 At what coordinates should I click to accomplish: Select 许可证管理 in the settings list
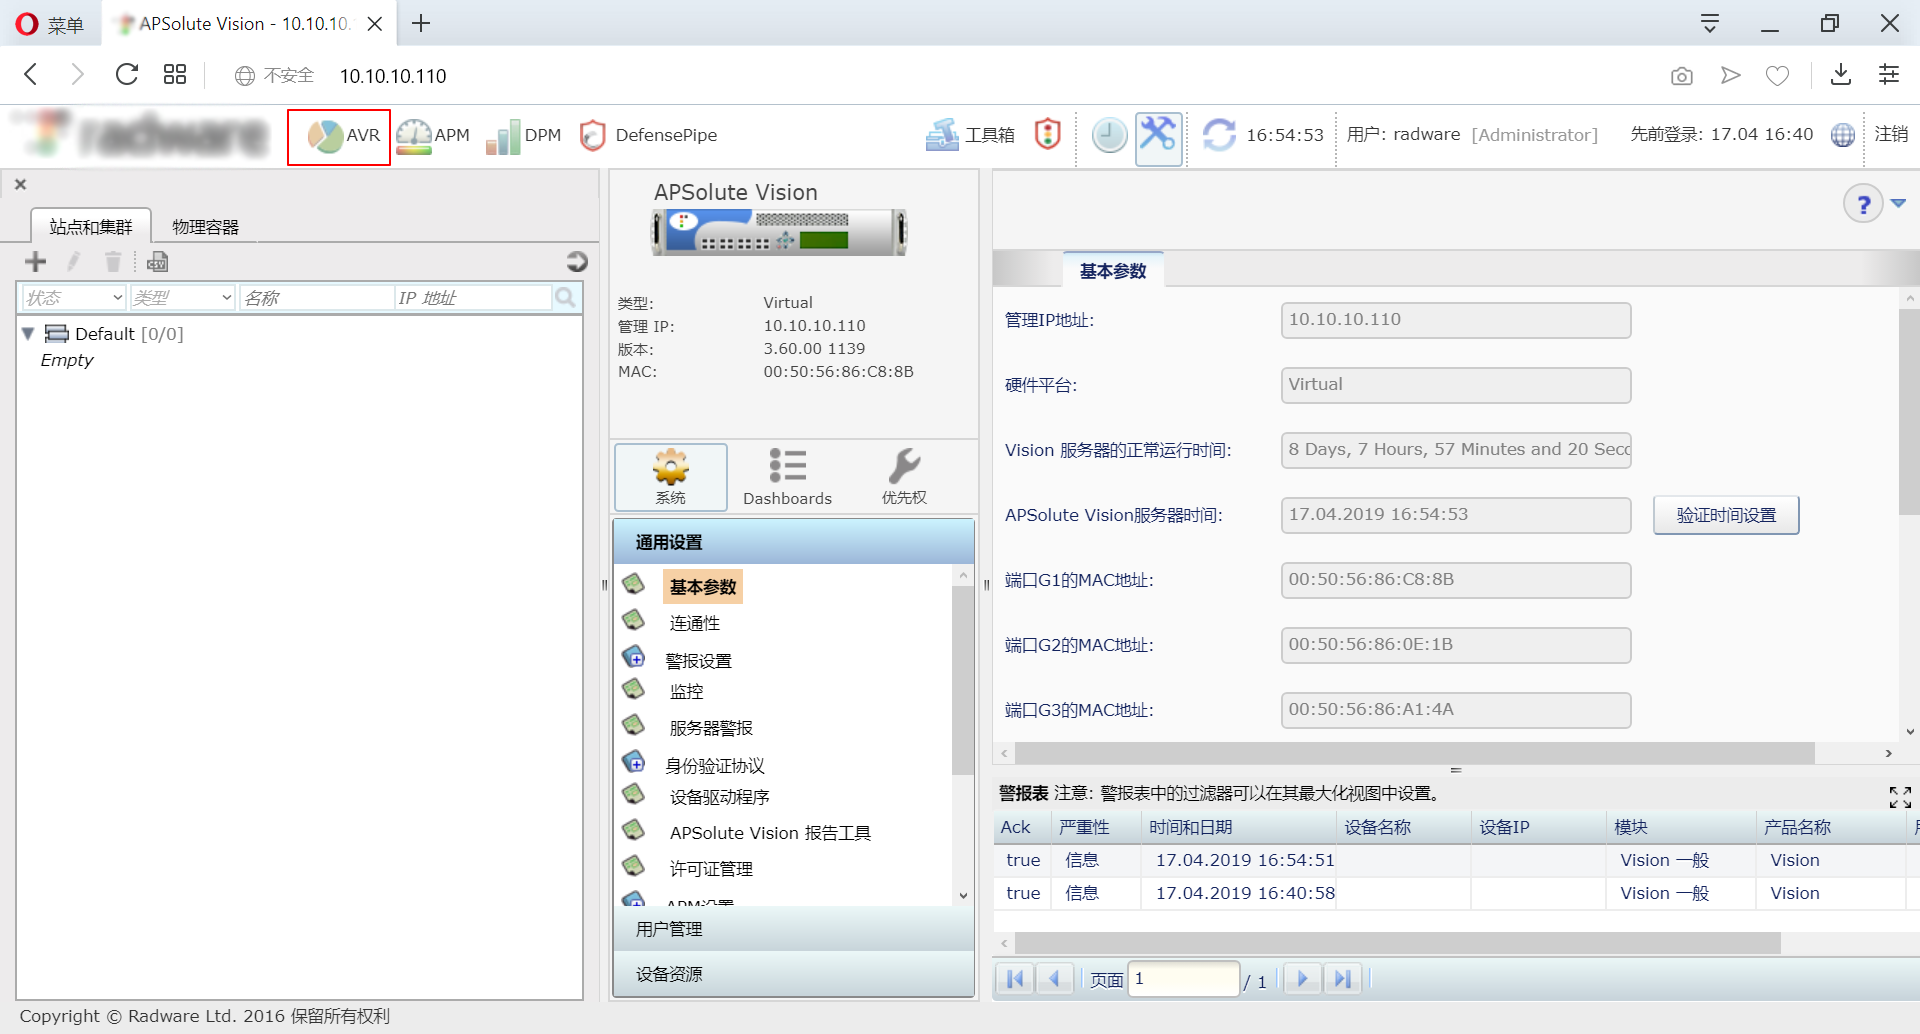point(710,869)
